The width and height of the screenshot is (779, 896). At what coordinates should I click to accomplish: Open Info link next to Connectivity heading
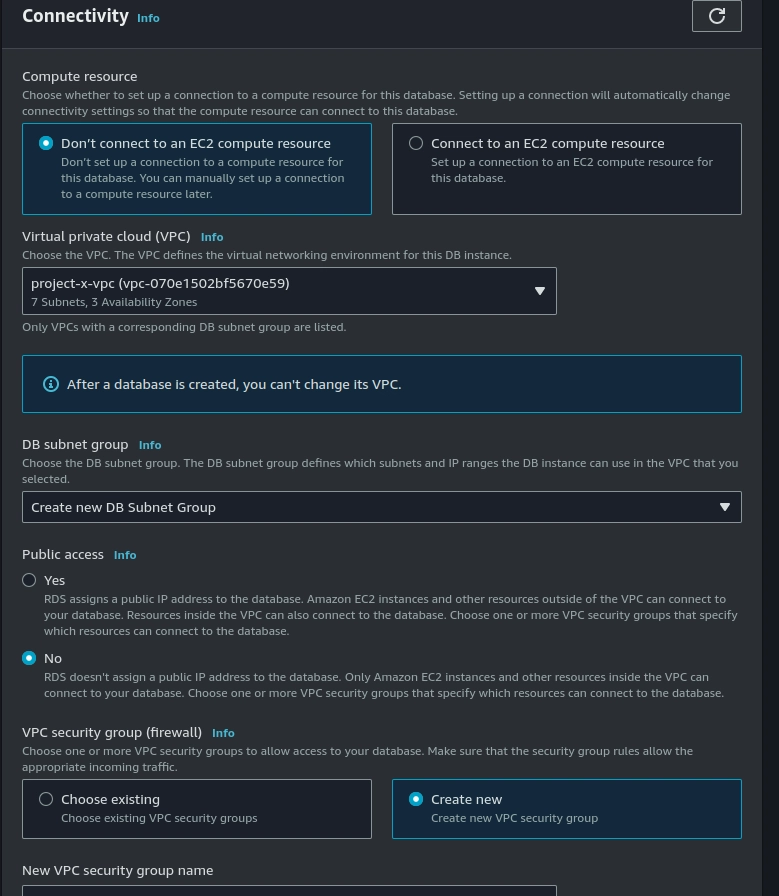tap(148, 18)
